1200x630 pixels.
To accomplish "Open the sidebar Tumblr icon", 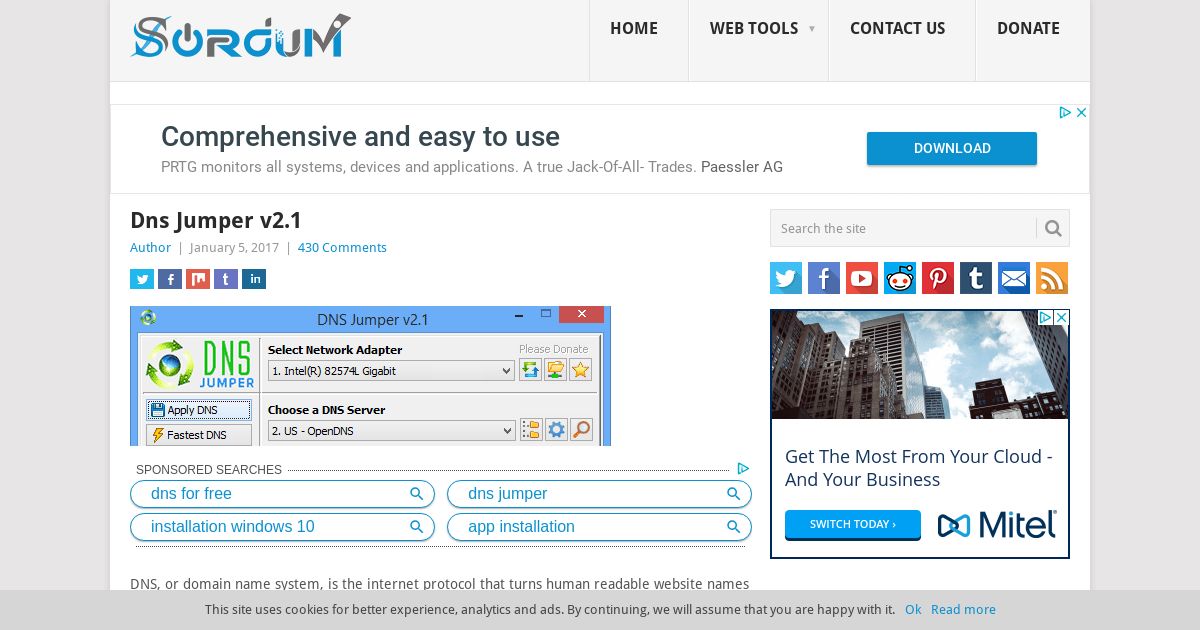I will (x=976, y=278).
